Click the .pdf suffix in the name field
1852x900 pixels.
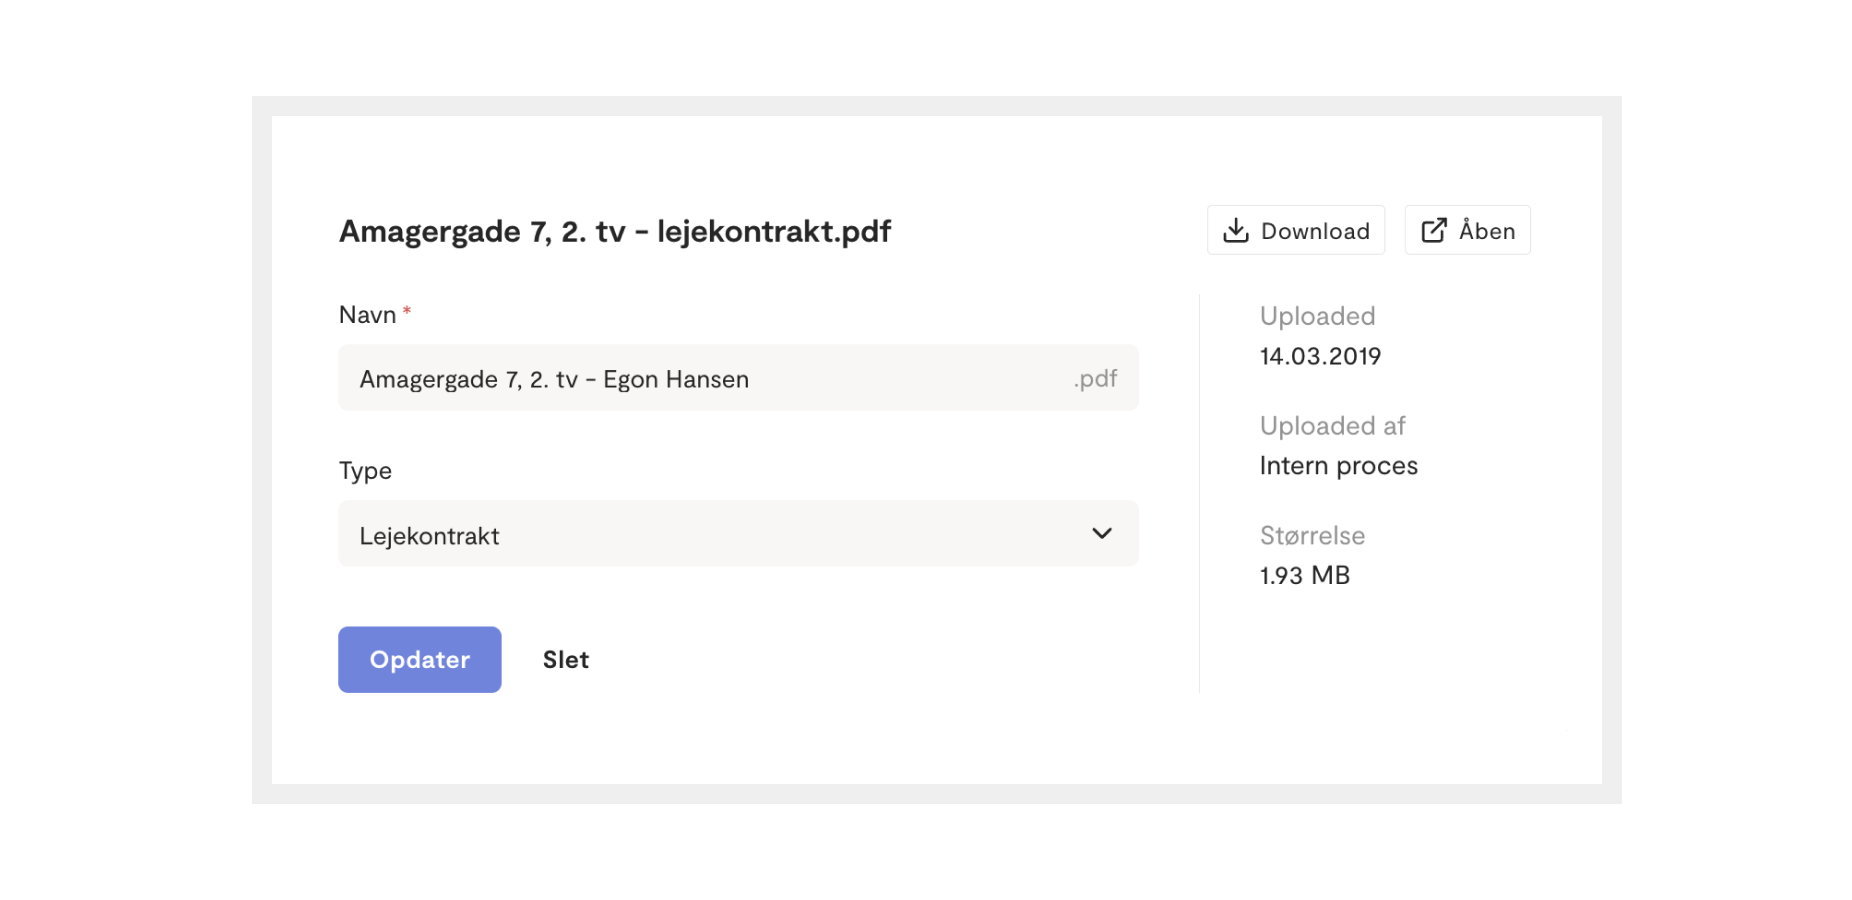1095,379
